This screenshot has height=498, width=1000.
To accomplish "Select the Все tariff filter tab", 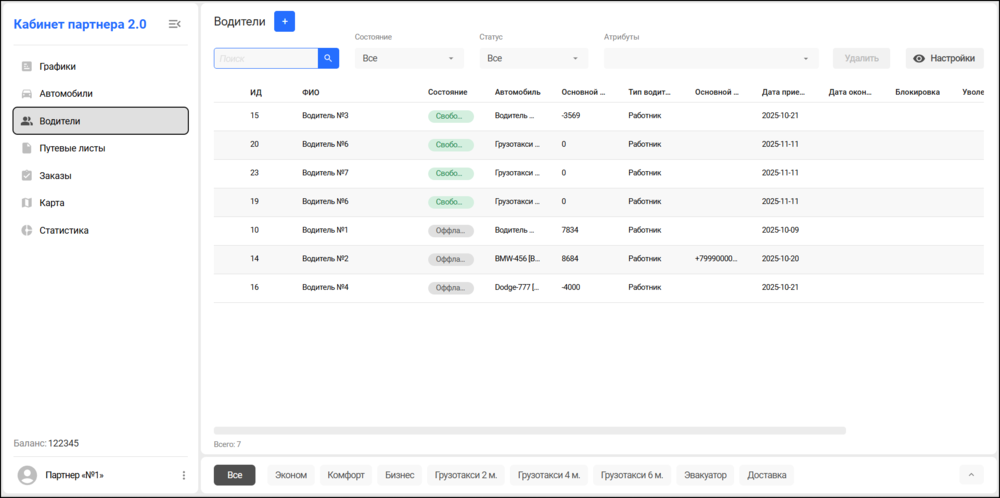I will (x=235, y=475).
